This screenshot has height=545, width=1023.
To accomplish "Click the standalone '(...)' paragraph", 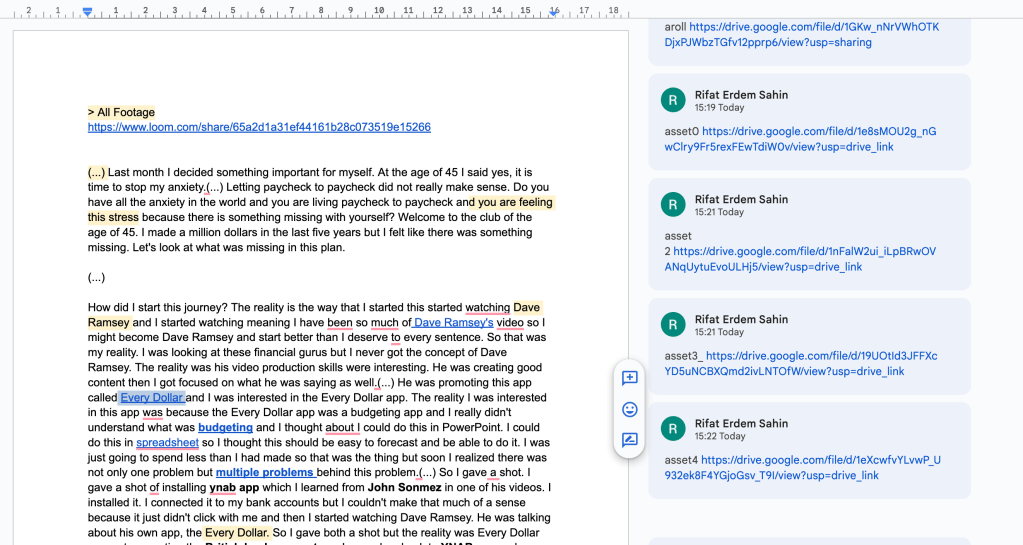I will point(97,277).
